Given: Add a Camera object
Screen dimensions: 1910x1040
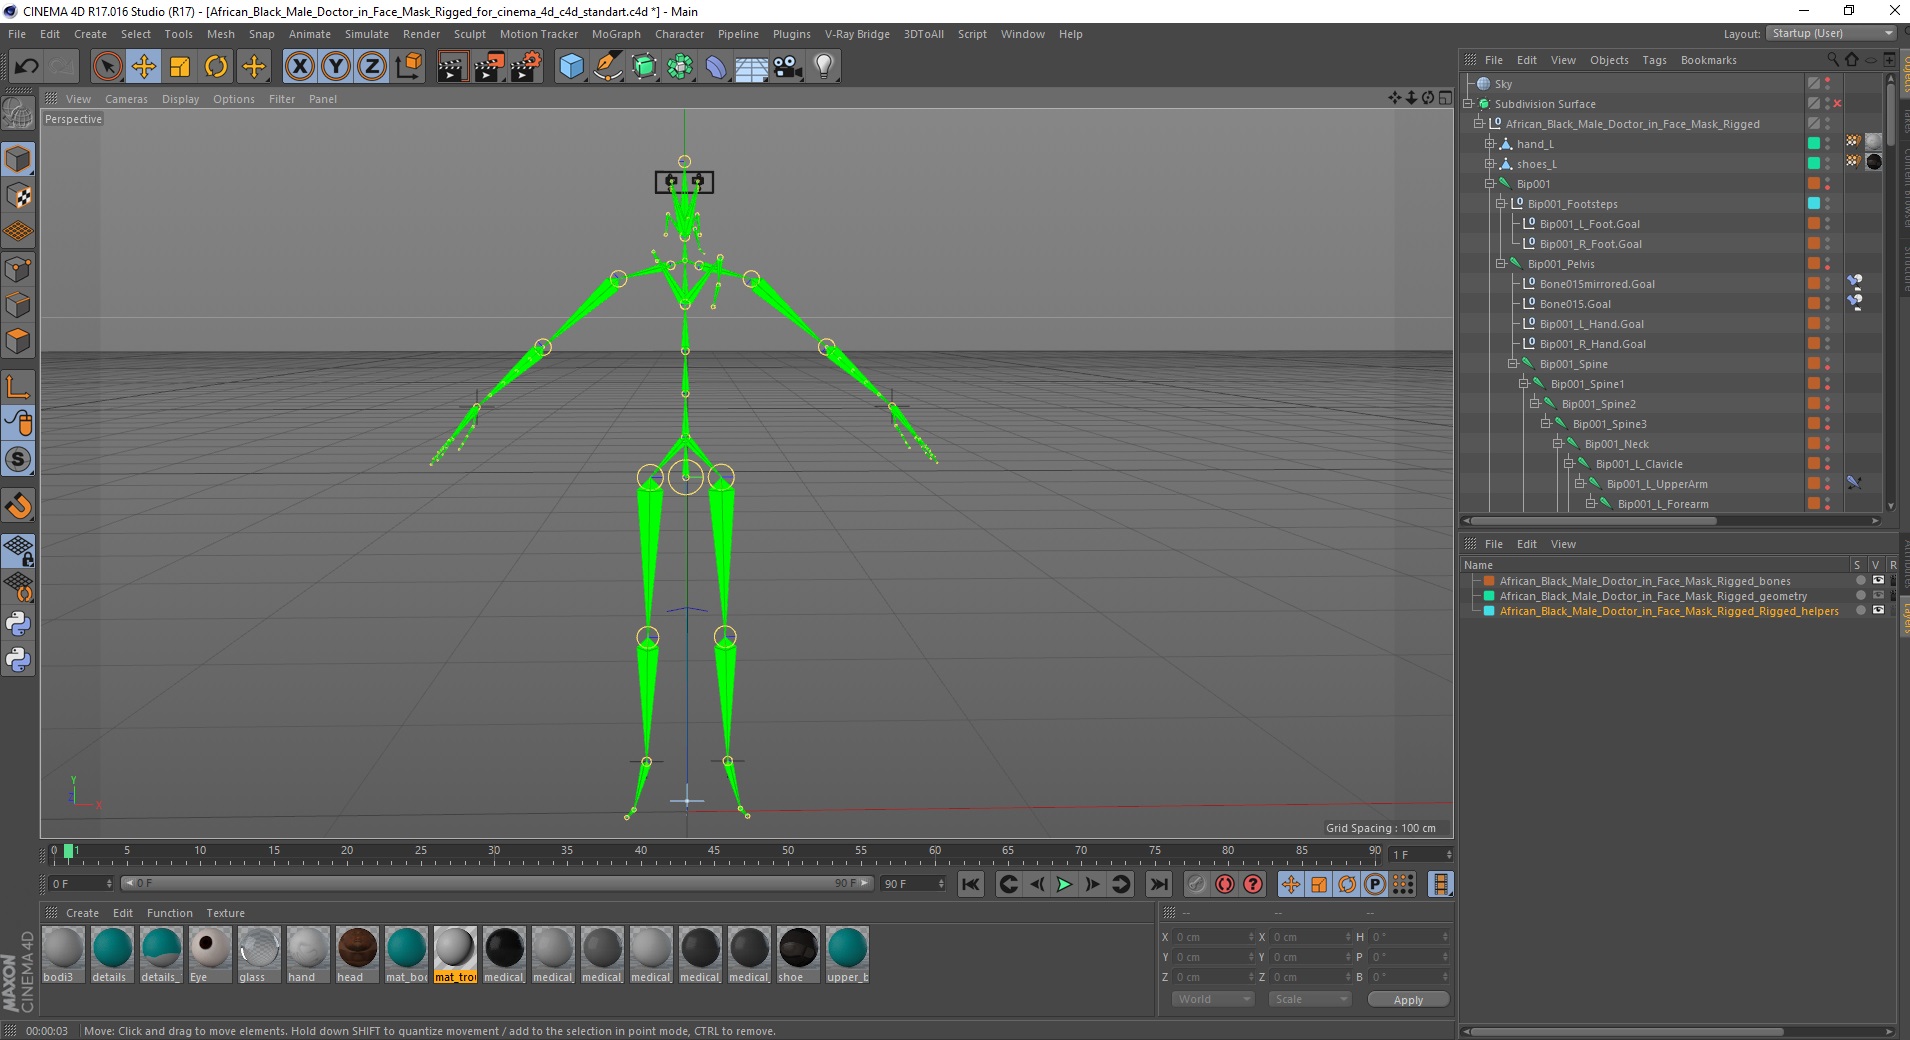Looking at the screenshot, I should [x=788, y=67].
